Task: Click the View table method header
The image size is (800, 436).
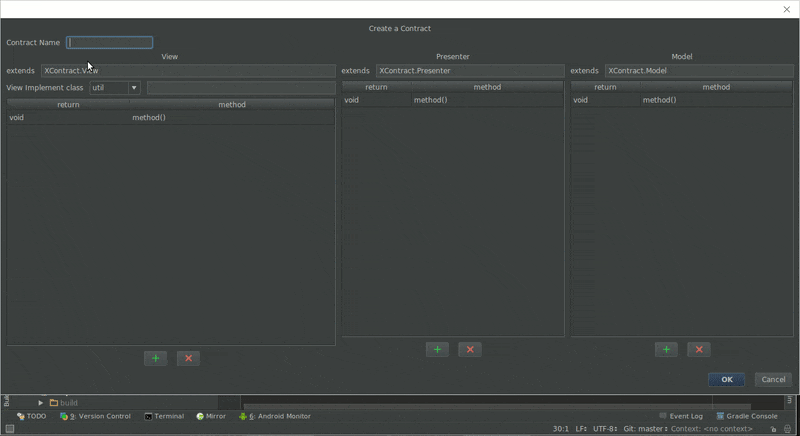Action: pyautogui.click(x=232, y=105)
